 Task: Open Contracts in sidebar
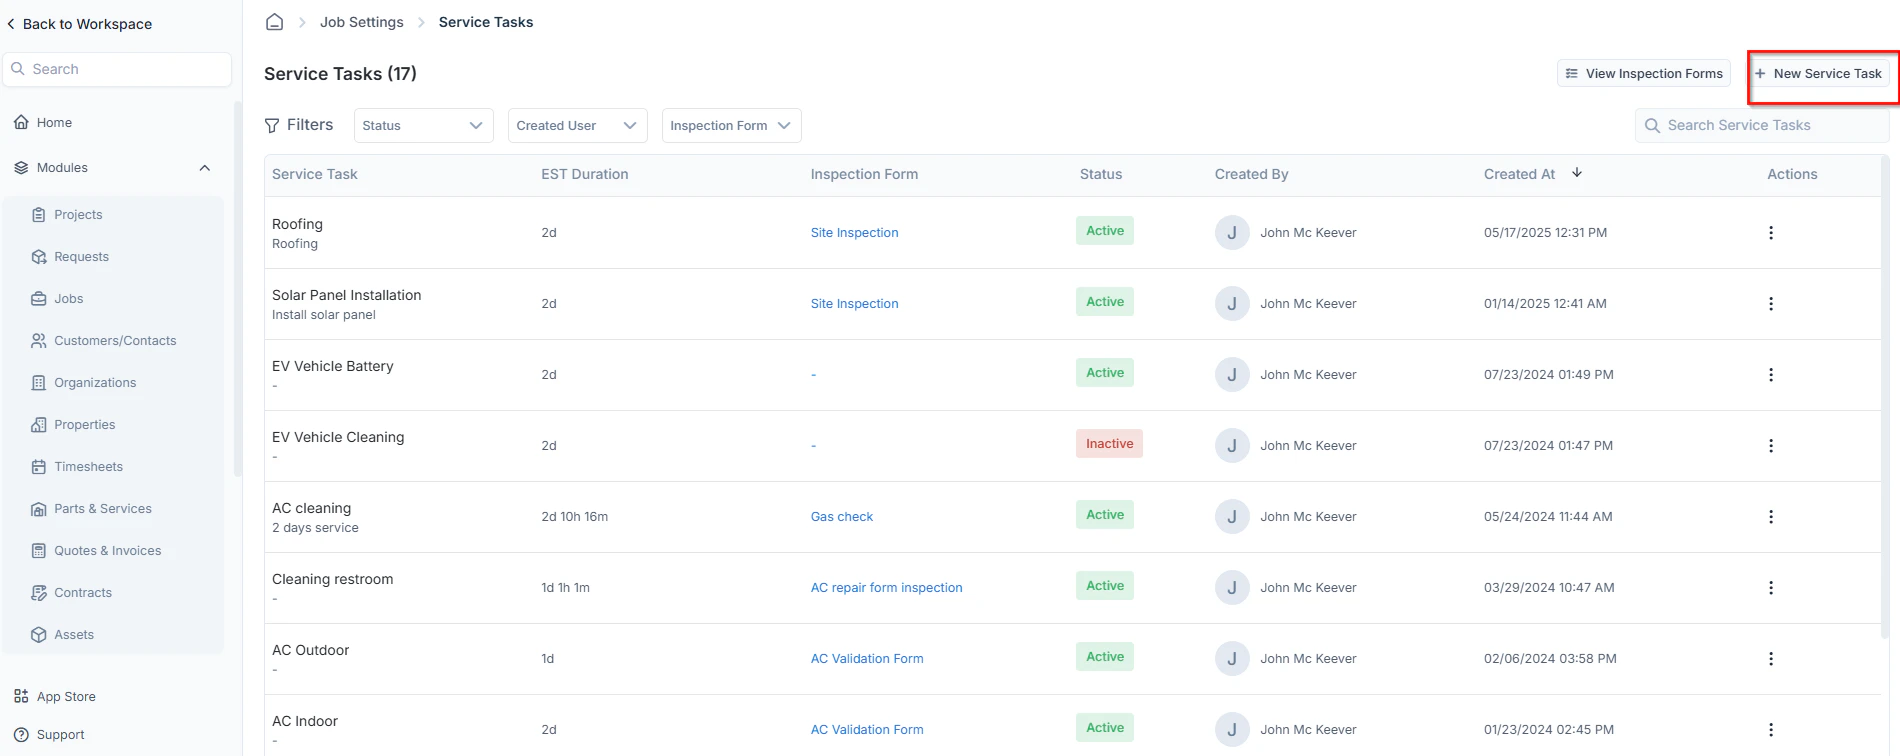click(x=83, y=593)
